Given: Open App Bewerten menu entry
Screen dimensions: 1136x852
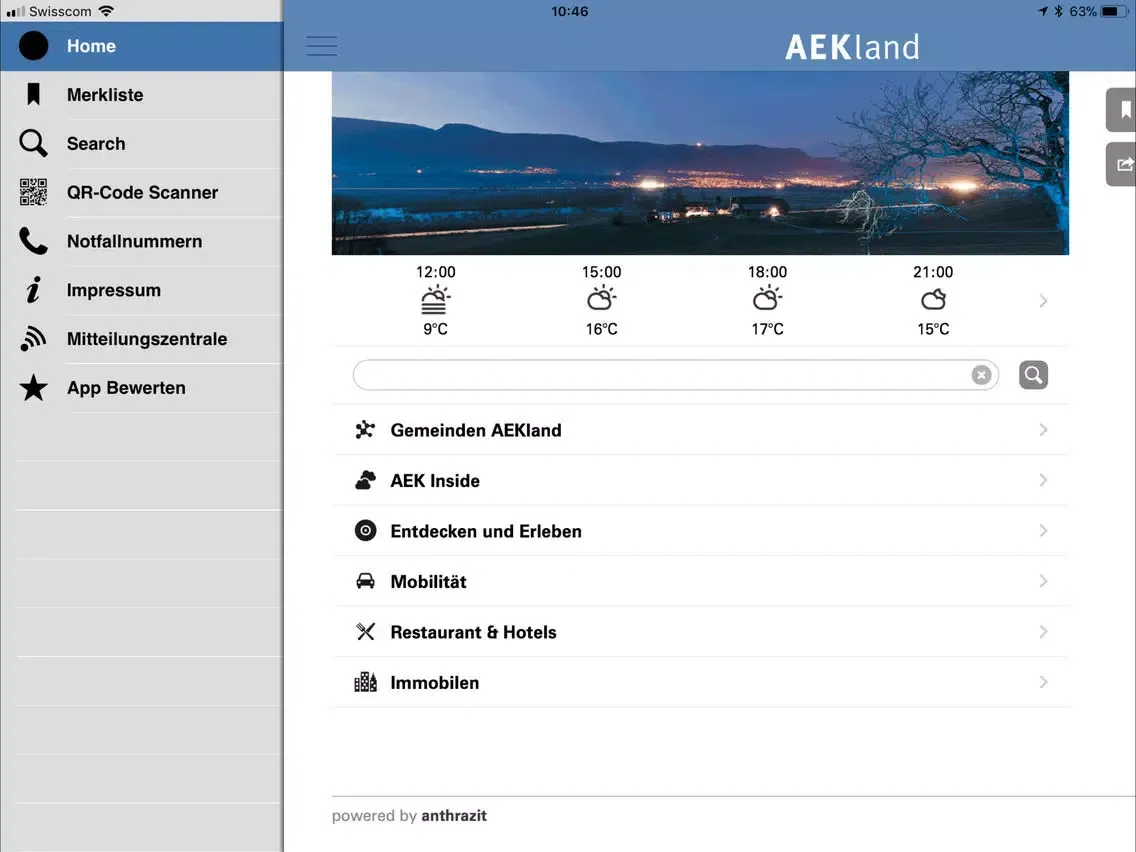Looking at the screenshot, I should coord(141,388).
